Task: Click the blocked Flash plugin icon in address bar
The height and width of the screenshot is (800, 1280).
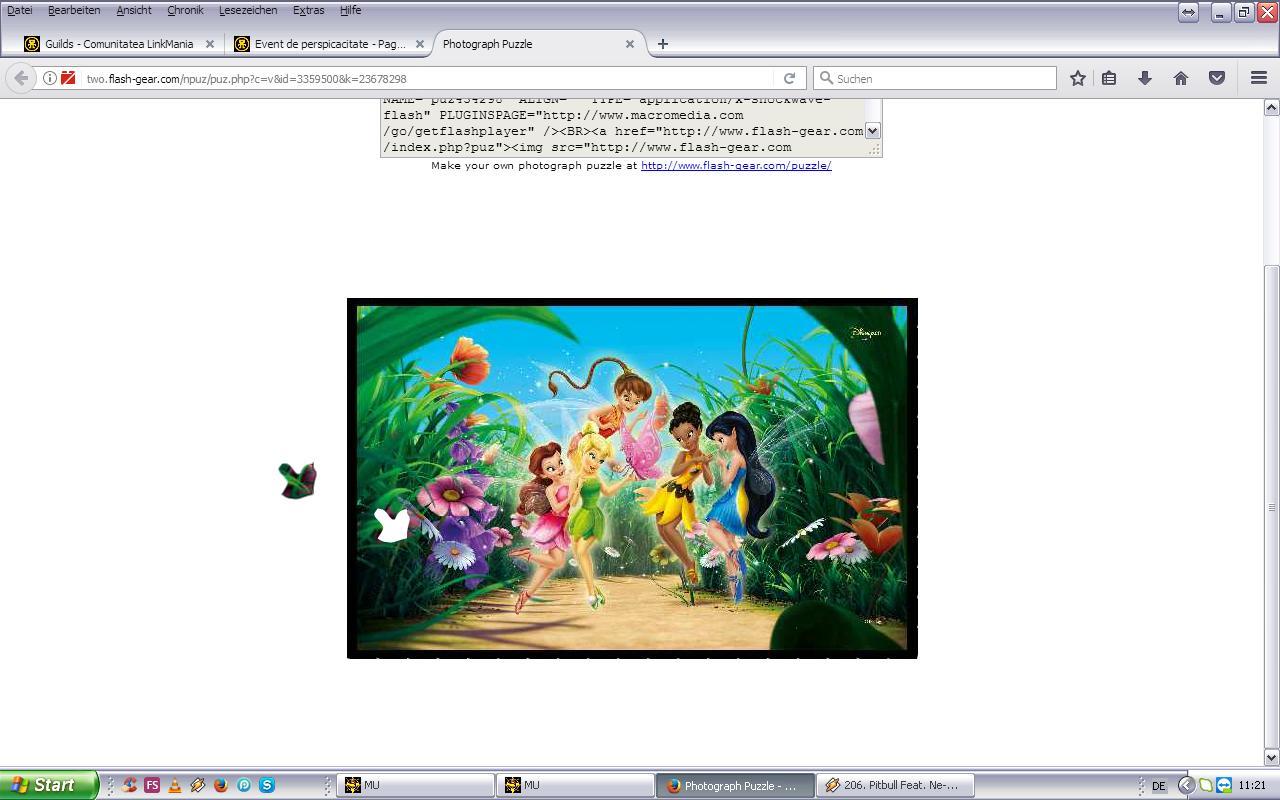Action: click(68, 78)
